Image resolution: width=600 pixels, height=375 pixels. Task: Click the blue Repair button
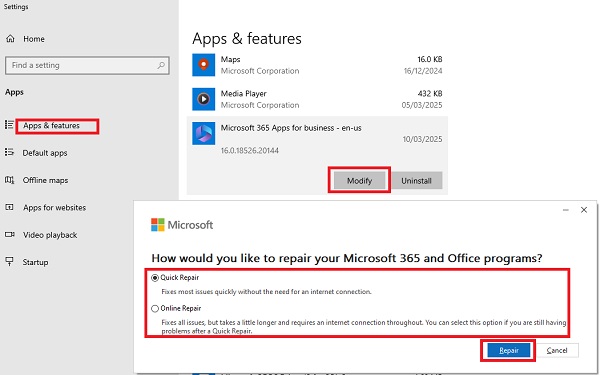(509, 350)
